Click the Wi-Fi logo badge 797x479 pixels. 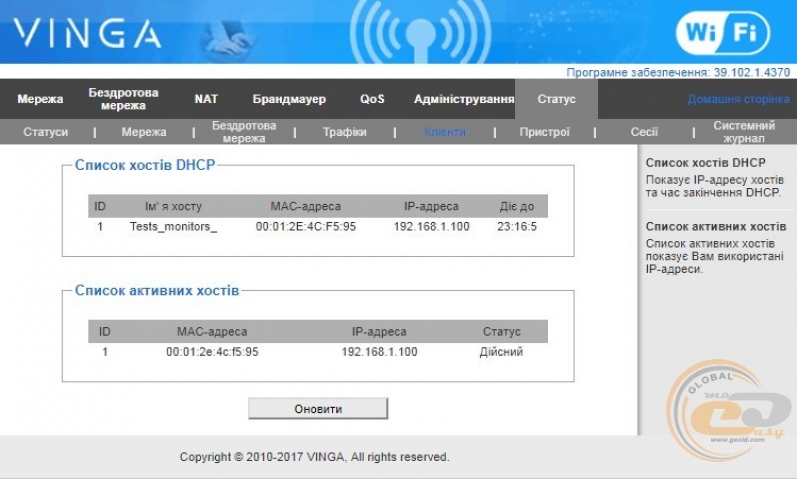(723, 33)
